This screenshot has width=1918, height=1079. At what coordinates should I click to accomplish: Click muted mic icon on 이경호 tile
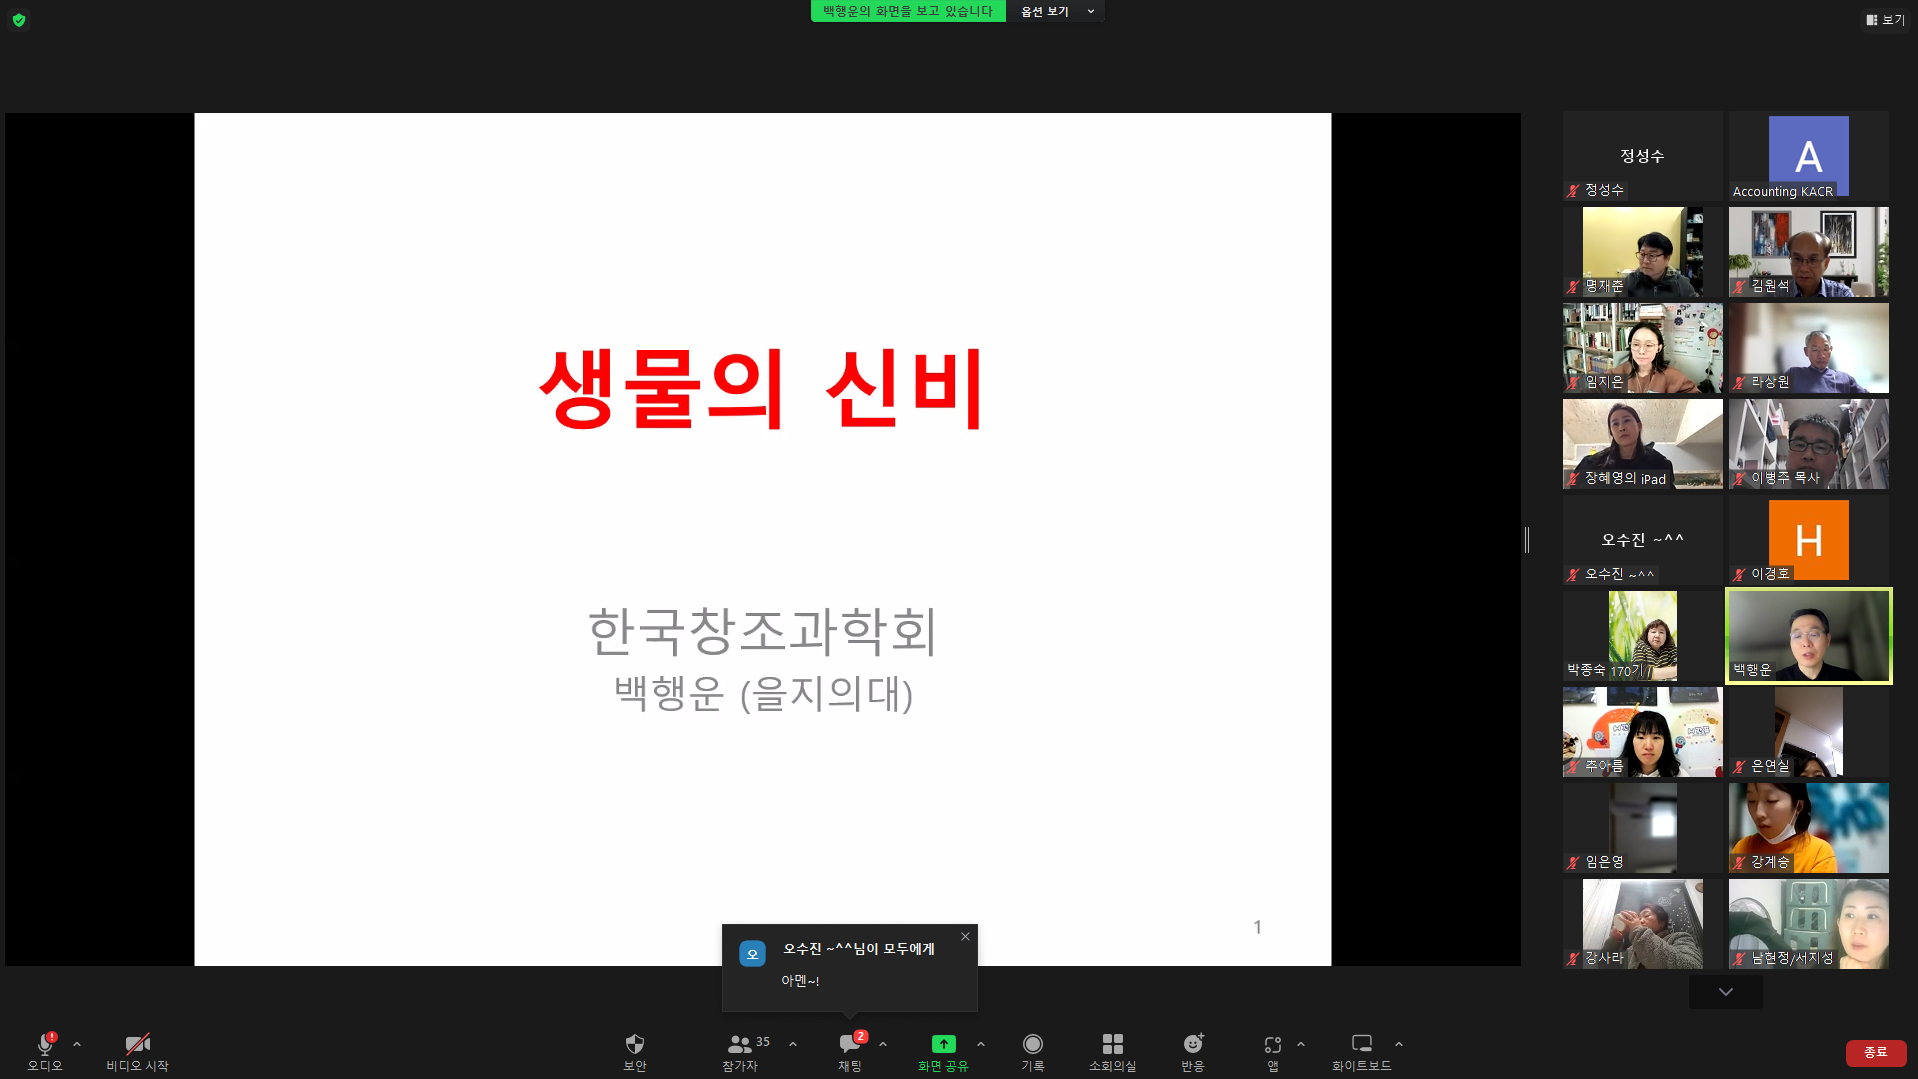click(1740, 574)
